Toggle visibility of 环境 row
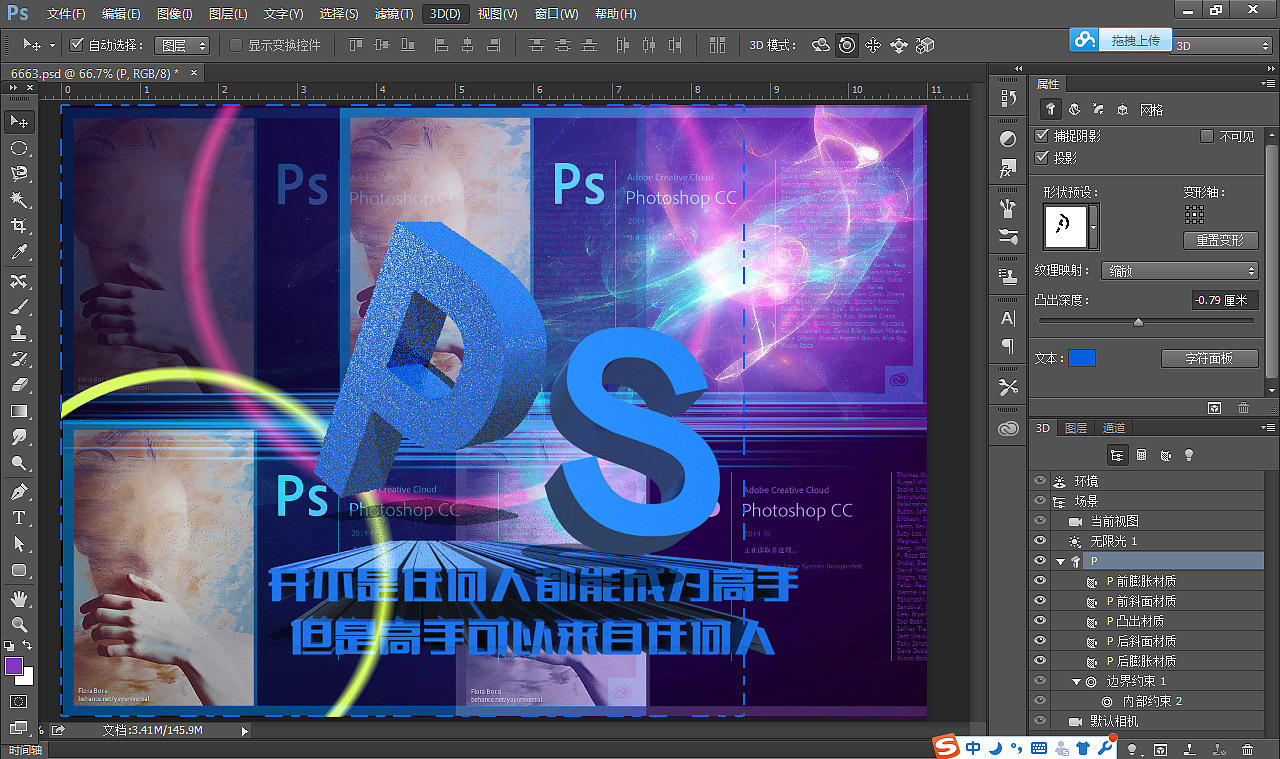 (x=1040, y=481)
